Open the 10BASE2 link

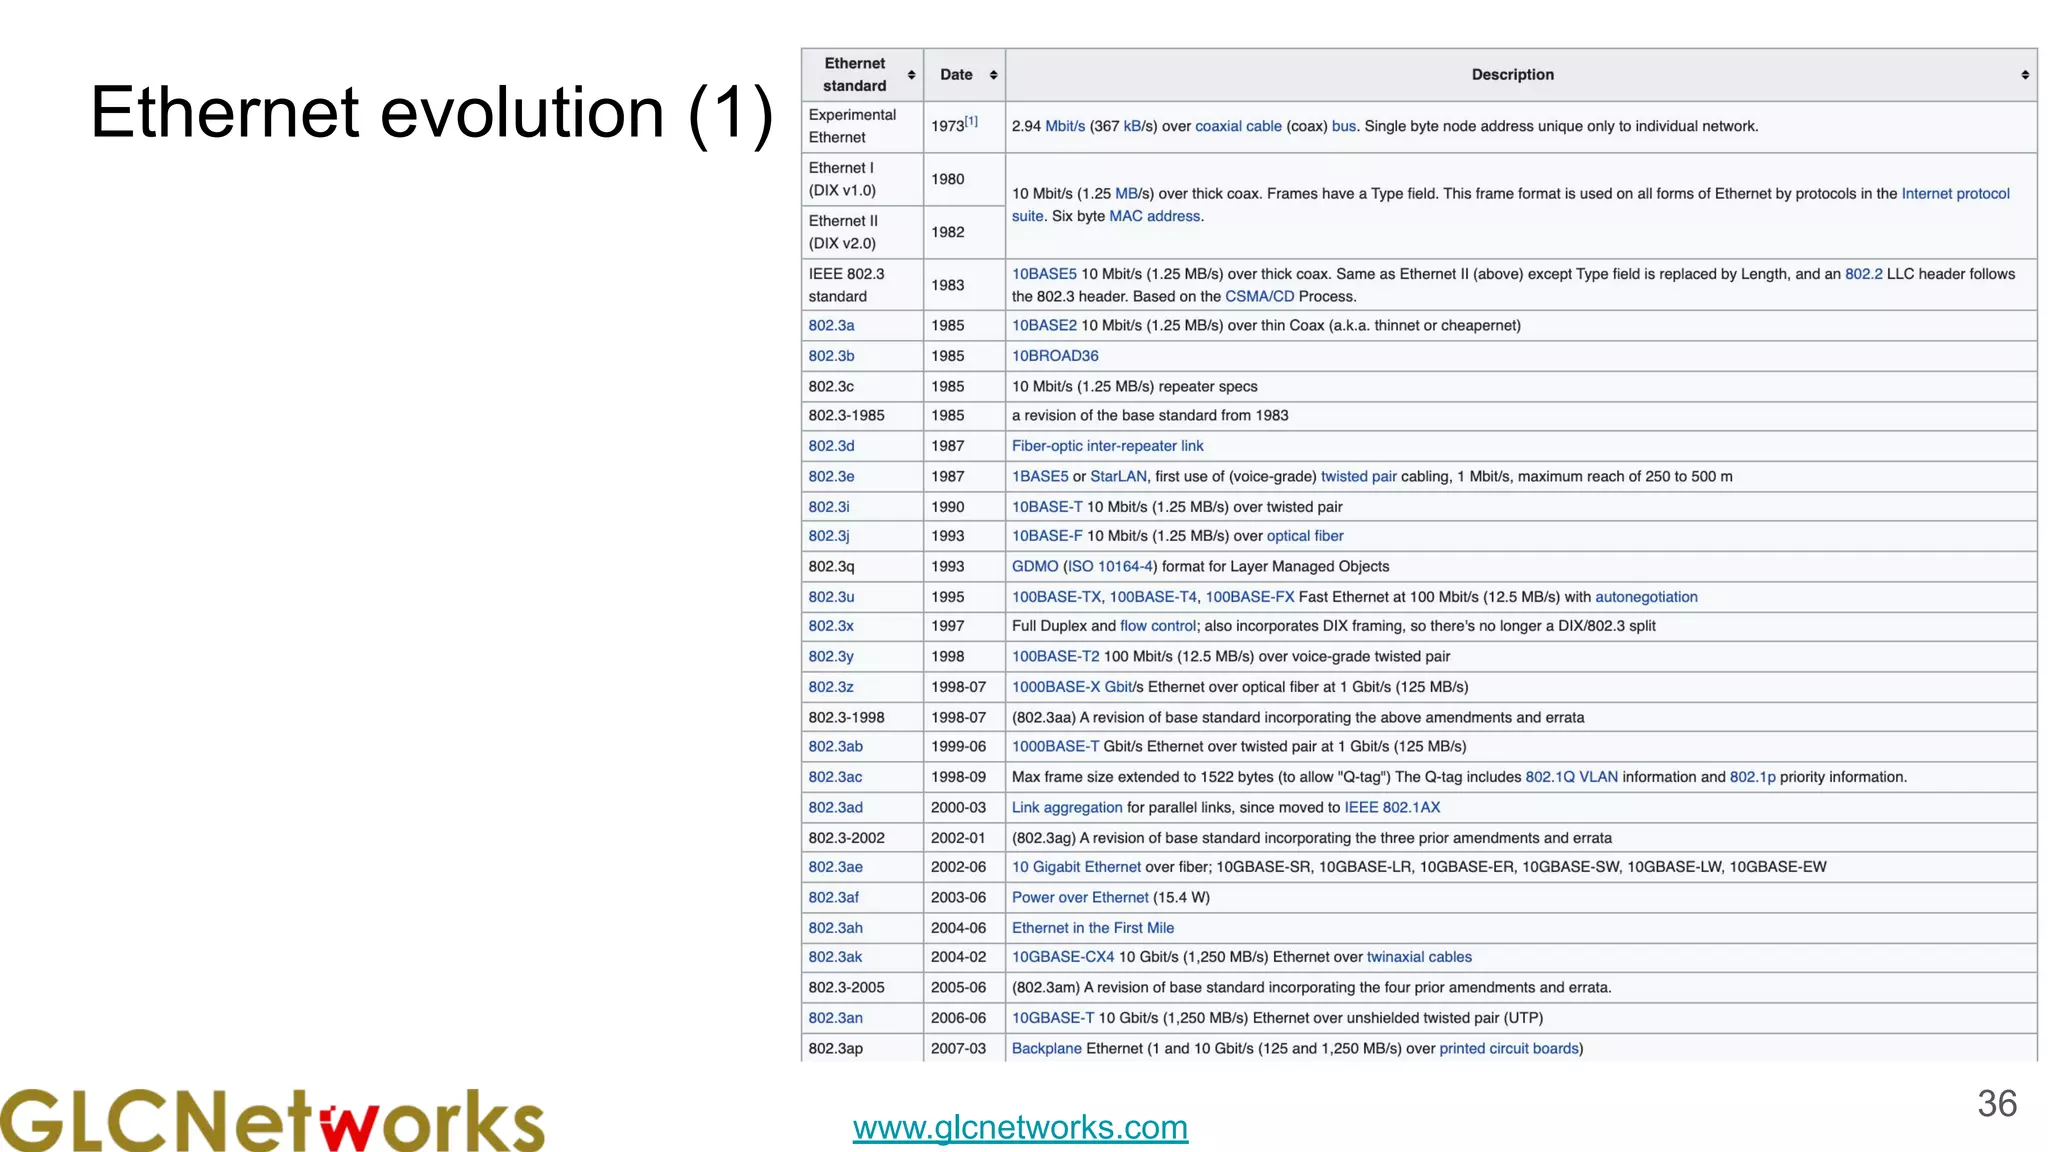point(1044,326)
